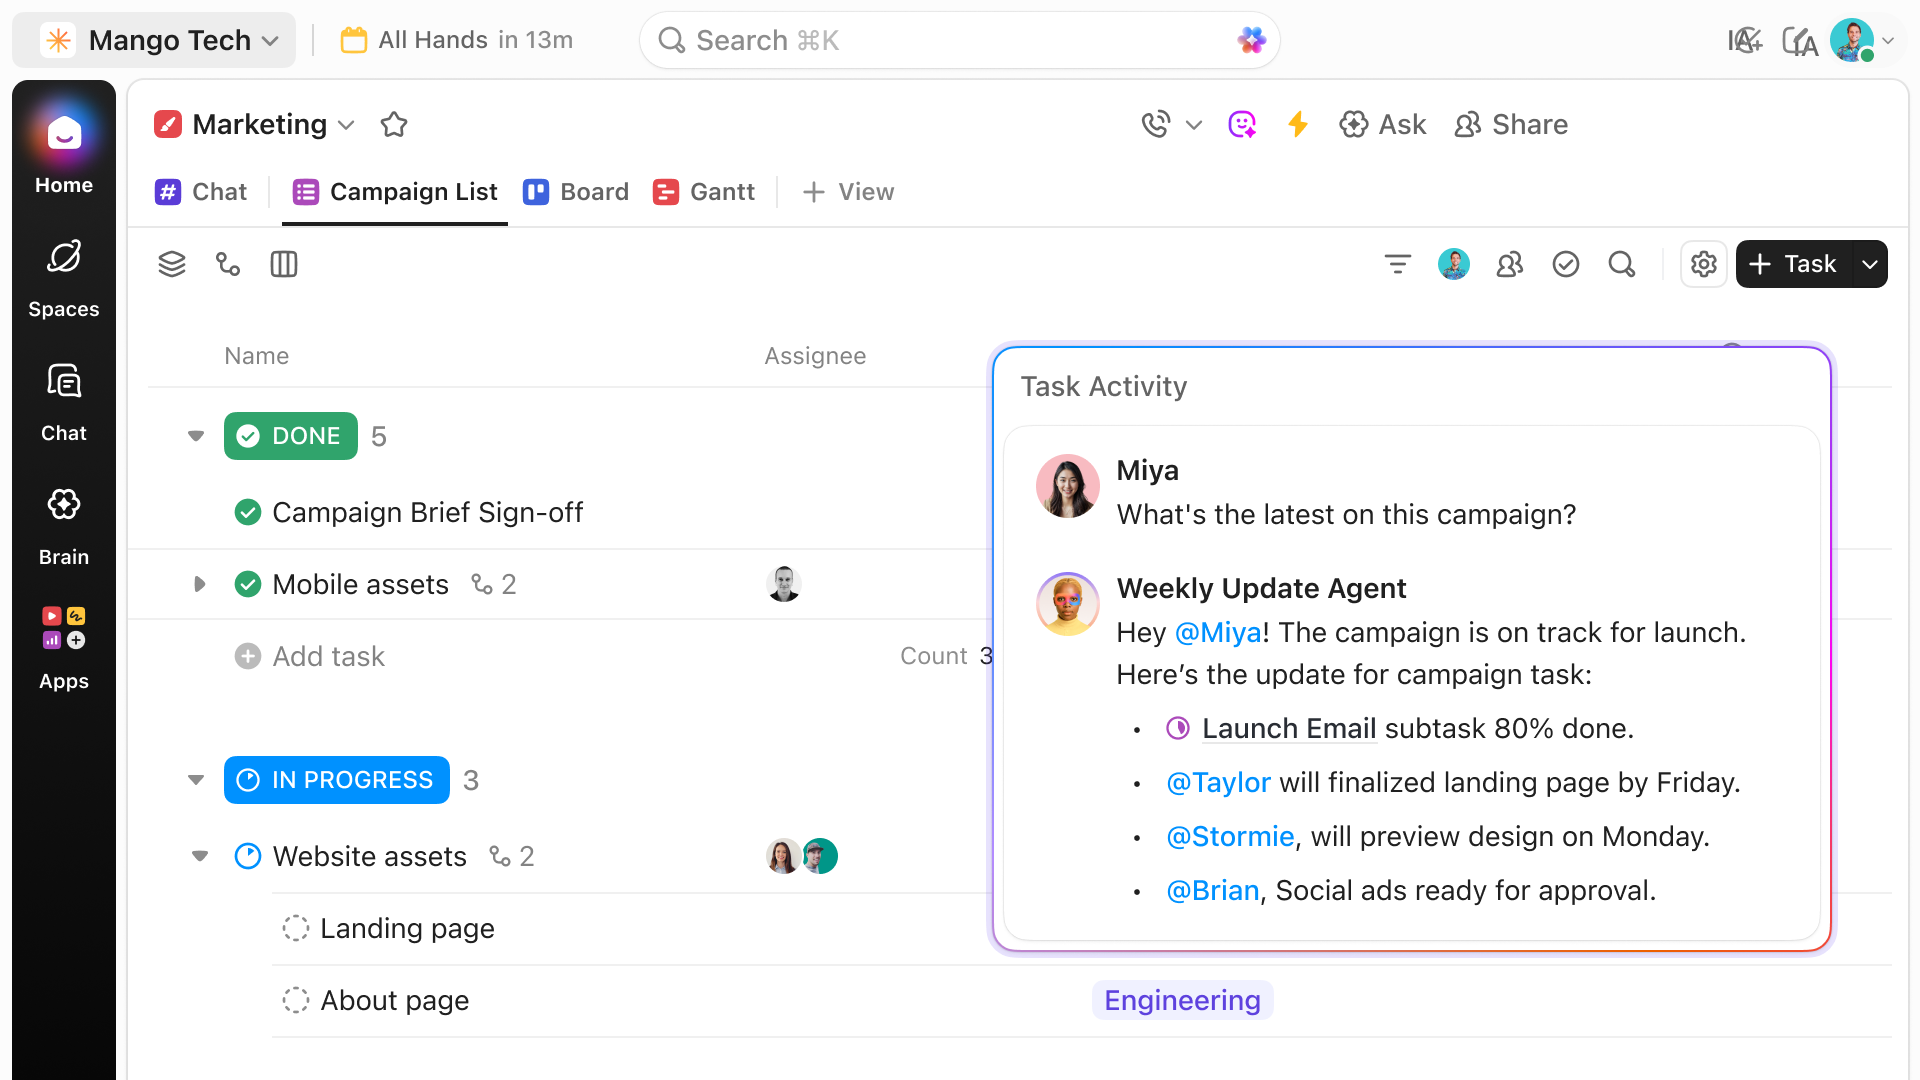
Task: Click the columns layout icon
Action: (x=284, y=264)
